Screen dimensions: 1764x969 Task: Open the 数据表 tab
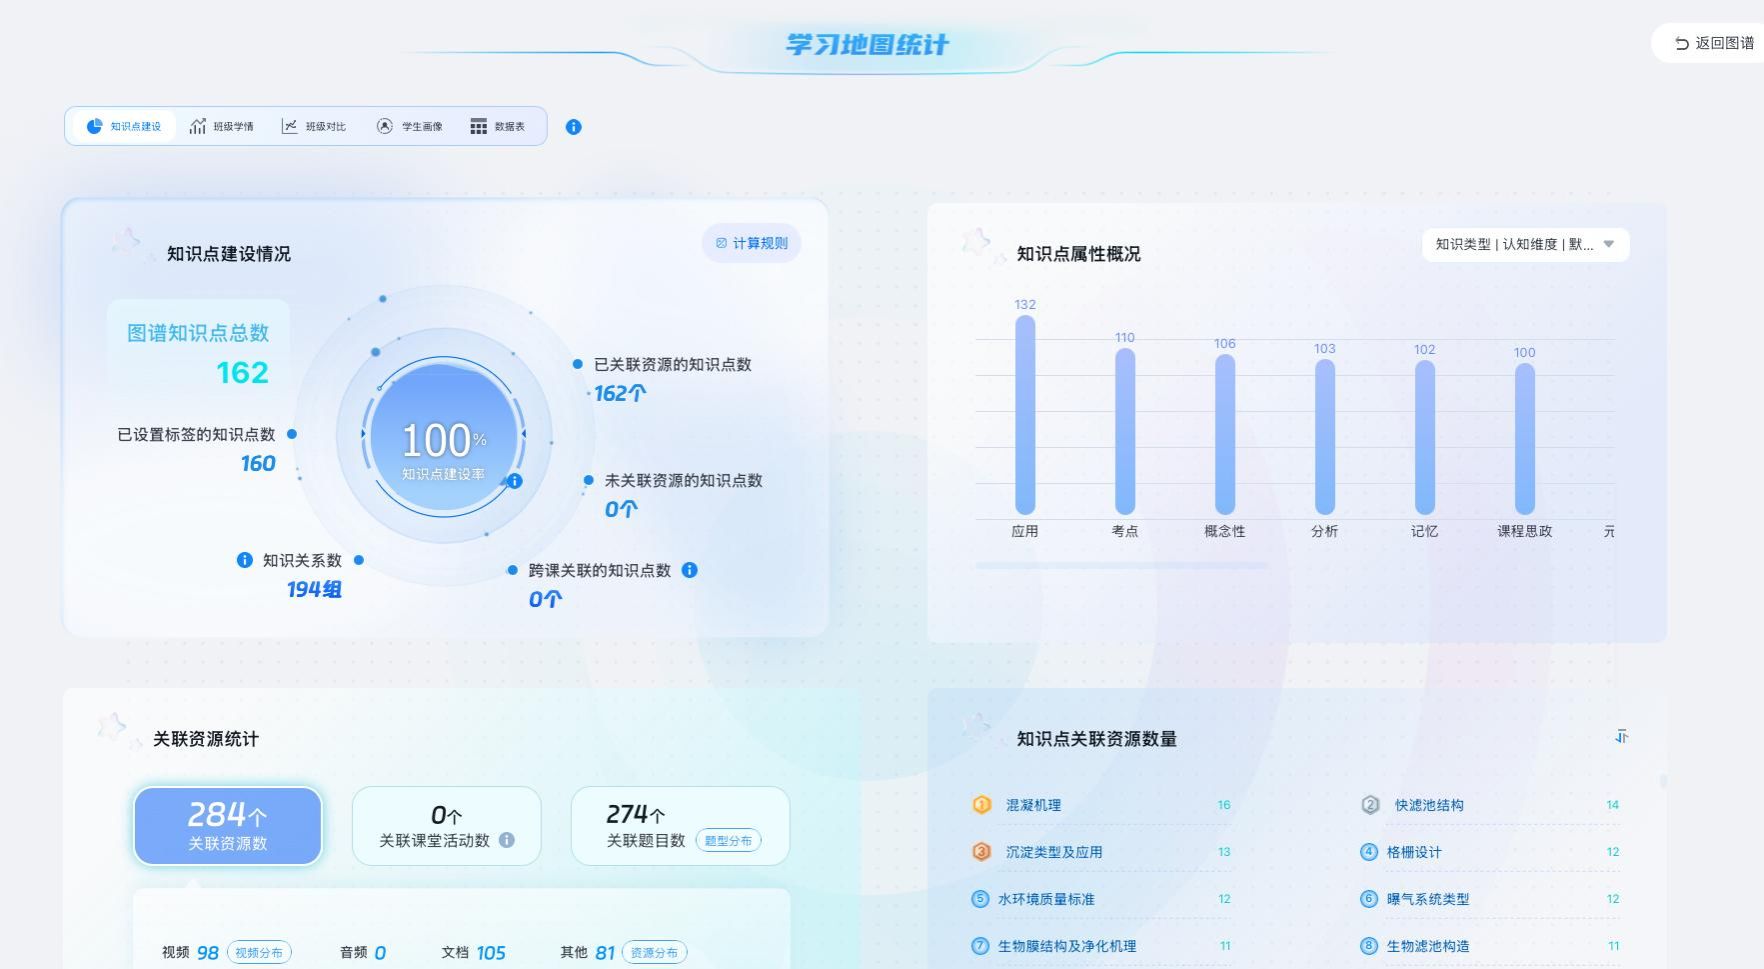click(x=497, y=127)
